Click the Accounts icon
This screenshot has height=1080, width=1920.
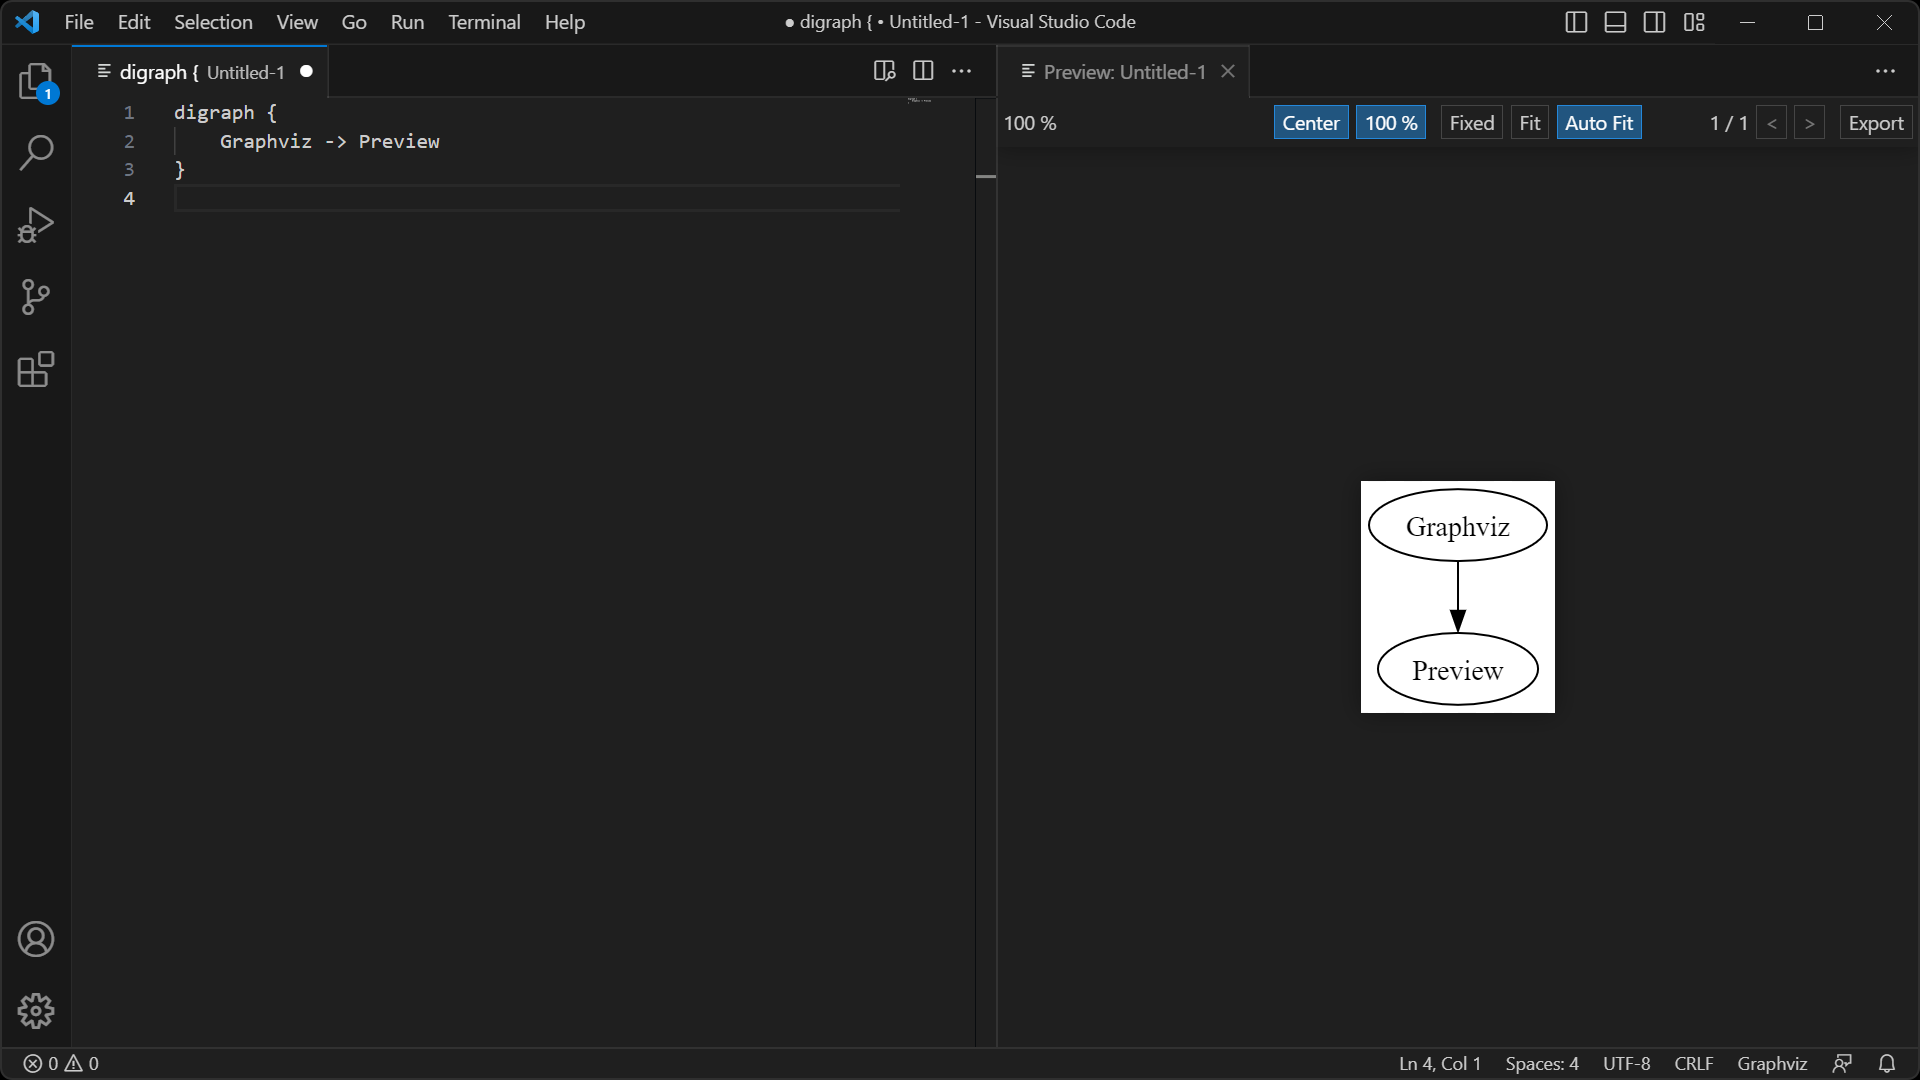point(36,939)
